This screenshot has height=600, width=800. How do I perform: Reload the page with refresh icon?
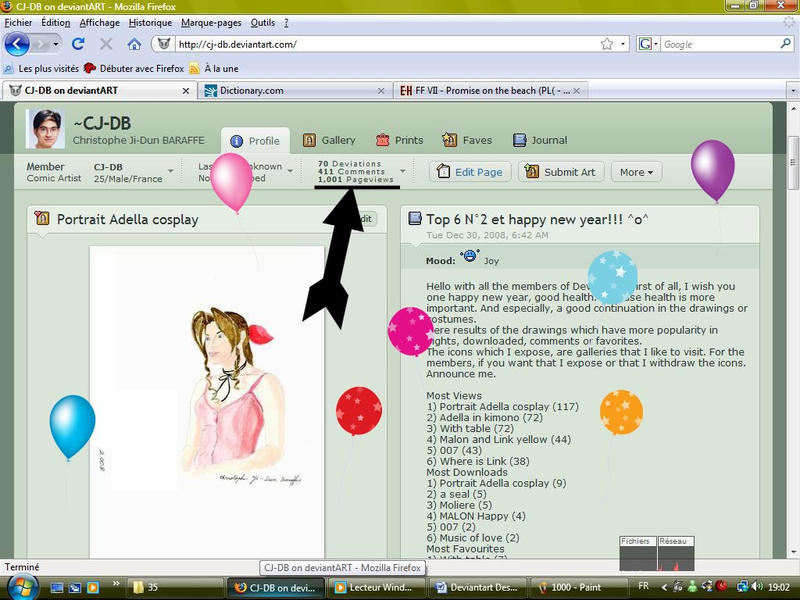pos(78,44)
